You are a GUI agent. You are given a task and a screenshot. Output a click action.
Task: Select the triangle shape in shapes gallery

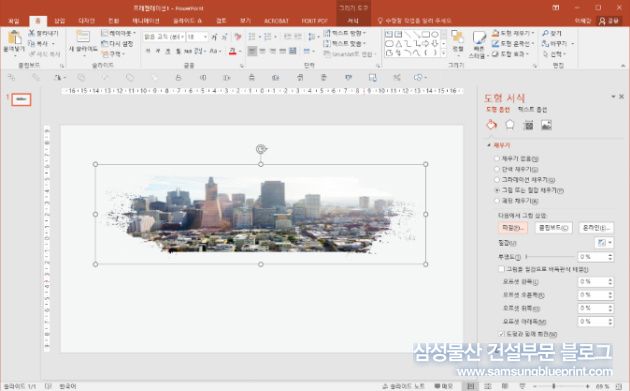(x=398, y=43)
